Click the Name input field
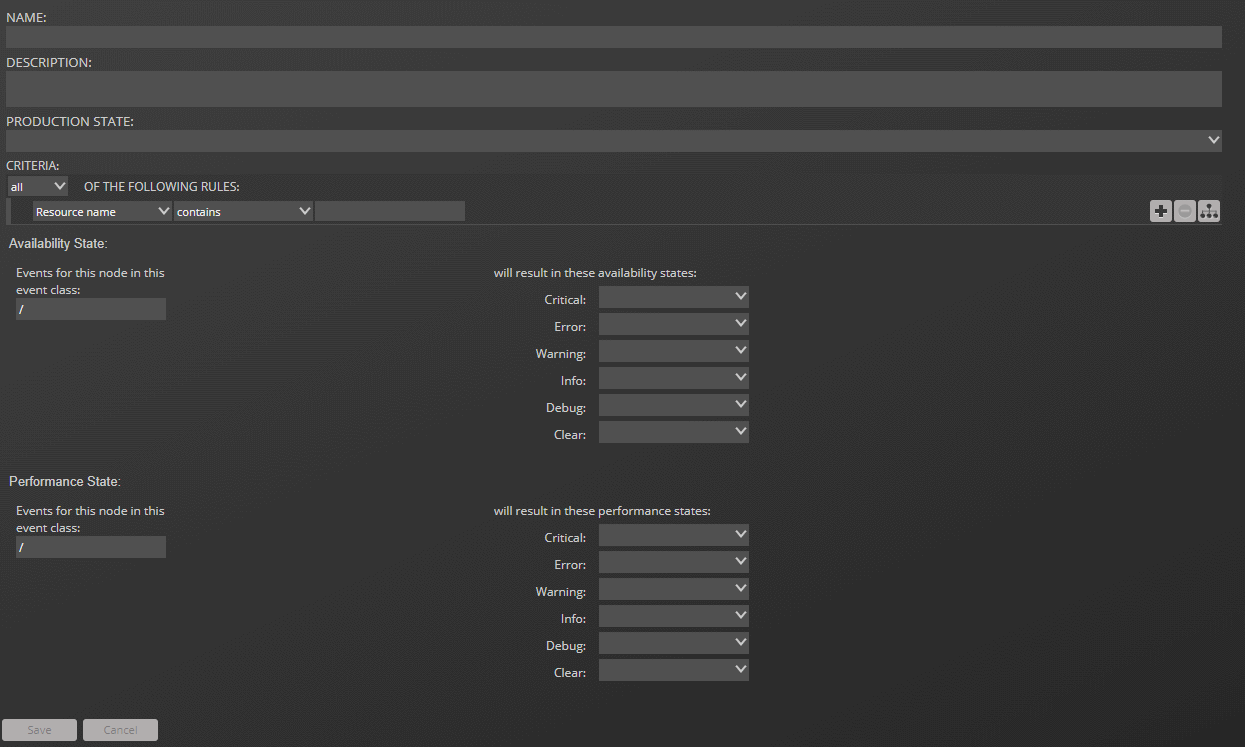This screenshot has width=1245, height=747. click(x=614, y=37)
